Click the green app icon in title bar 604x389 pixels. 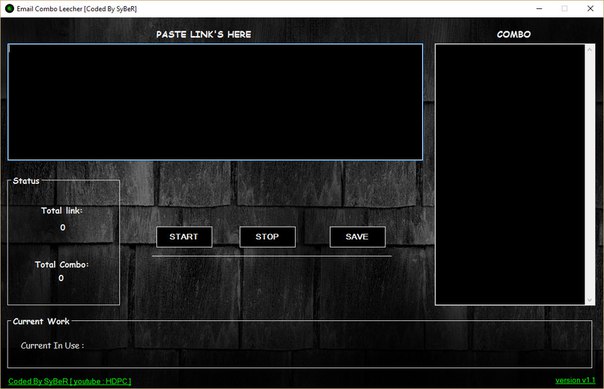[x=9, y=8]
